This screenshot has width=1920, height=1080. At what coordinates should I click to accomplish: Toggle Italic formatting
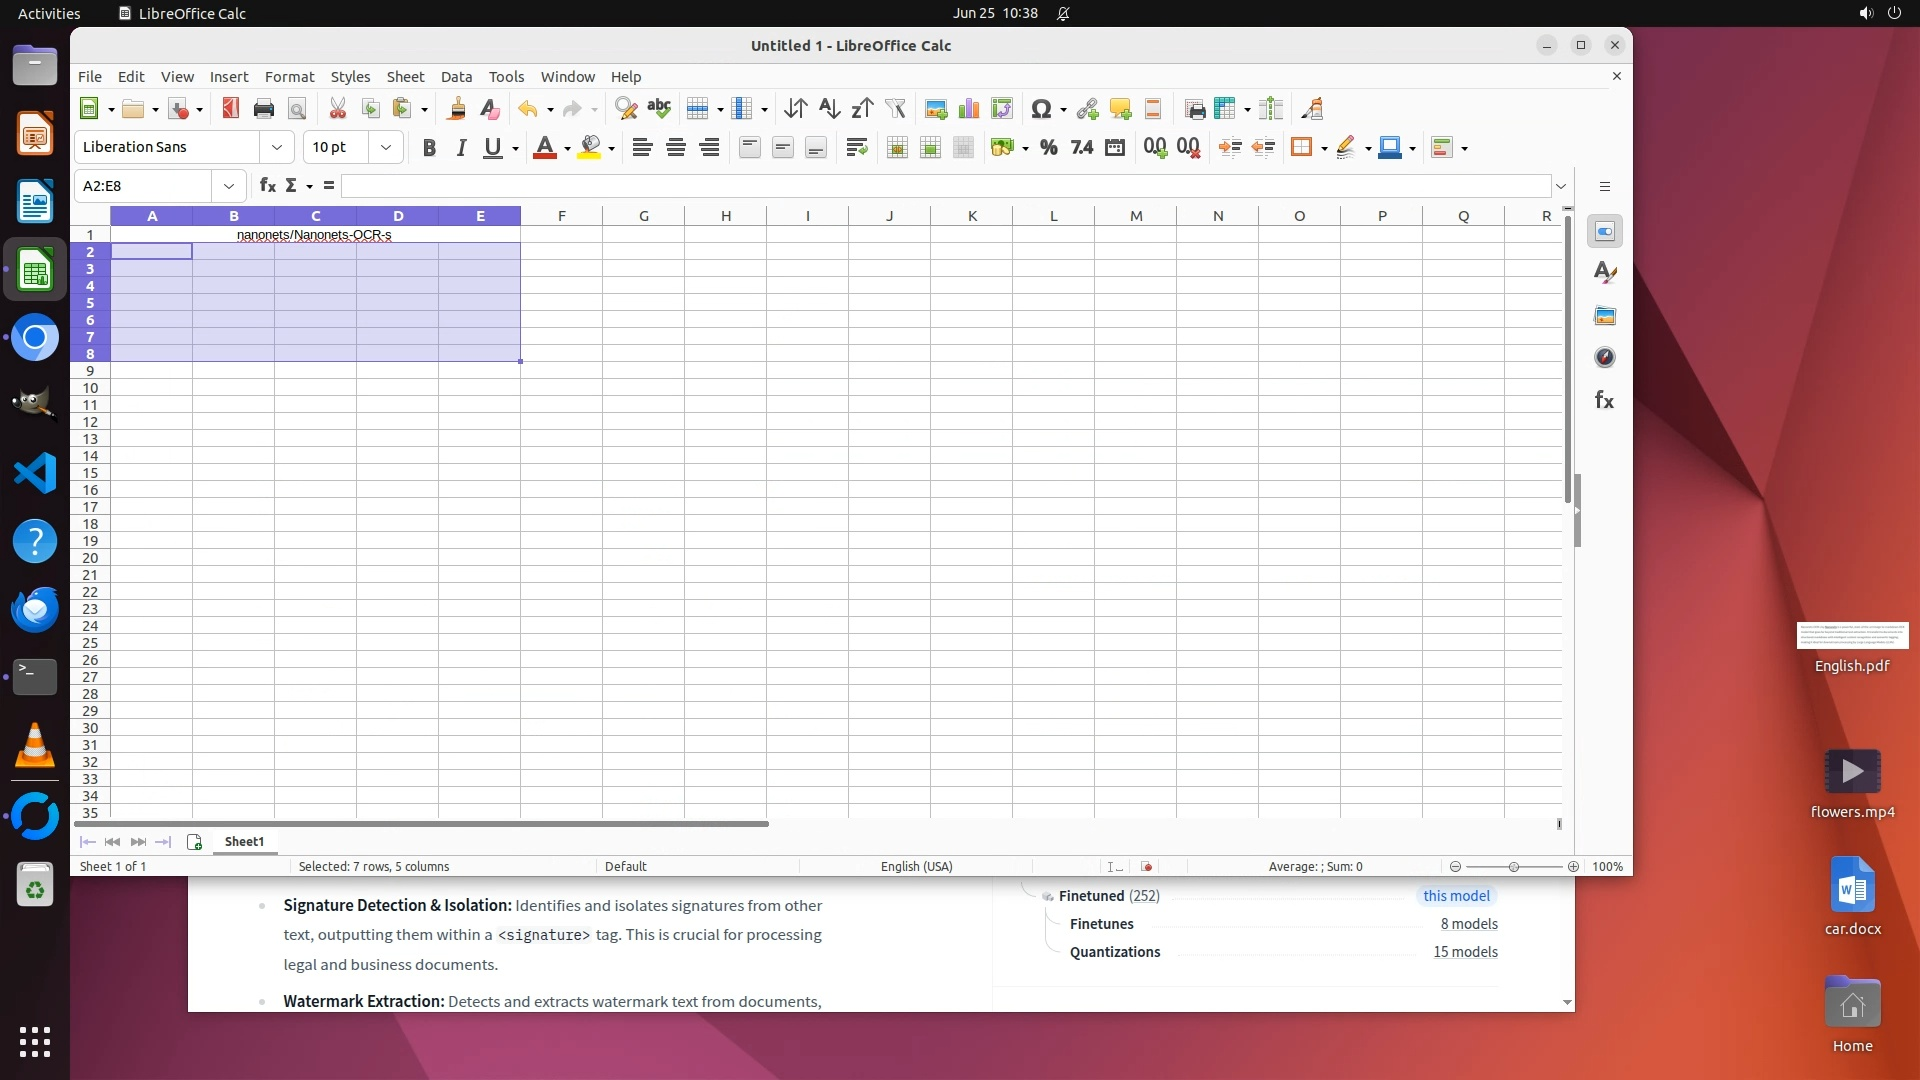[461, 148]
